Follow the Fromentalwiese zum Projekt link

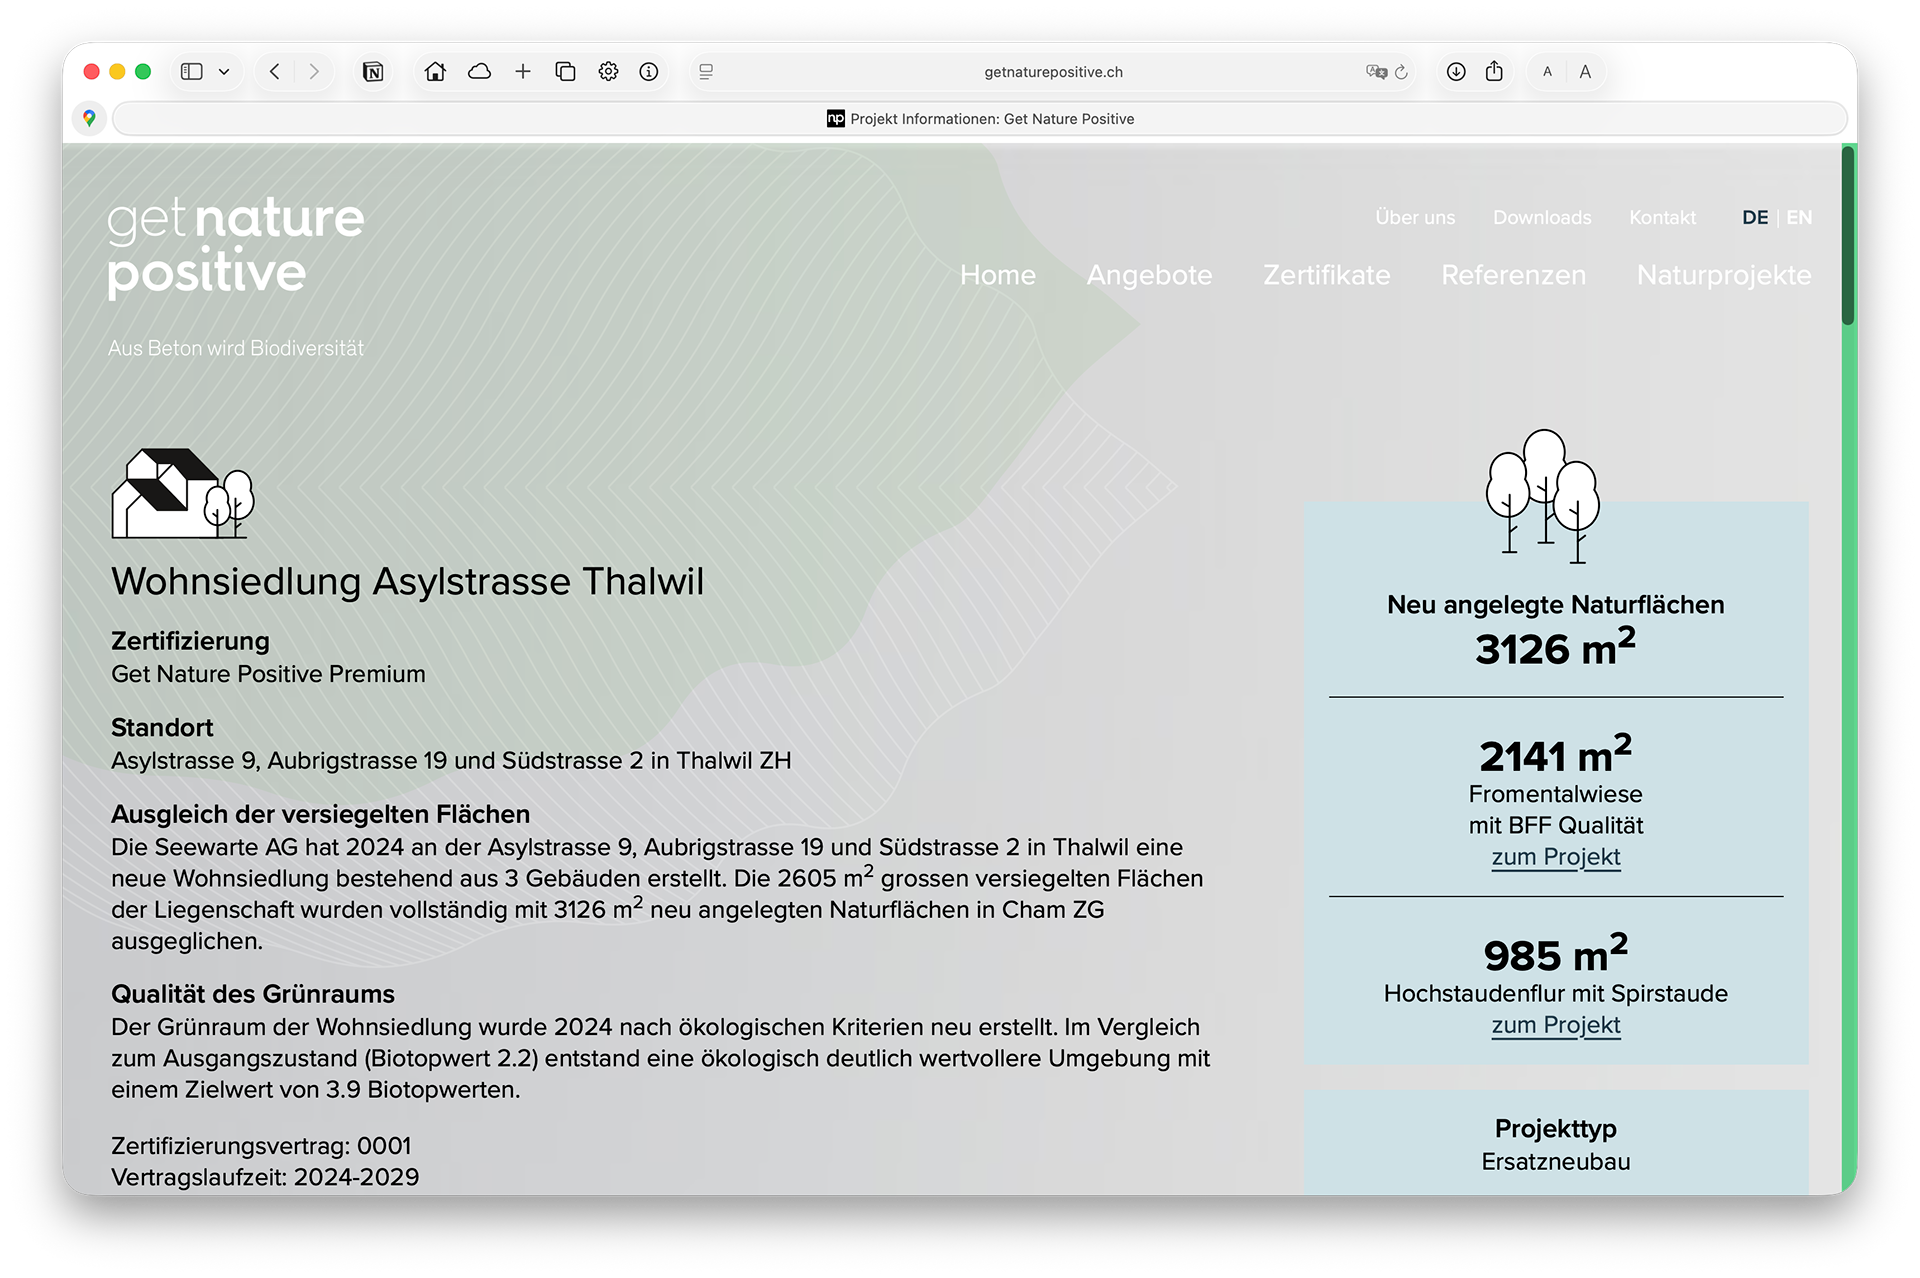click(x=1555, y=857)
